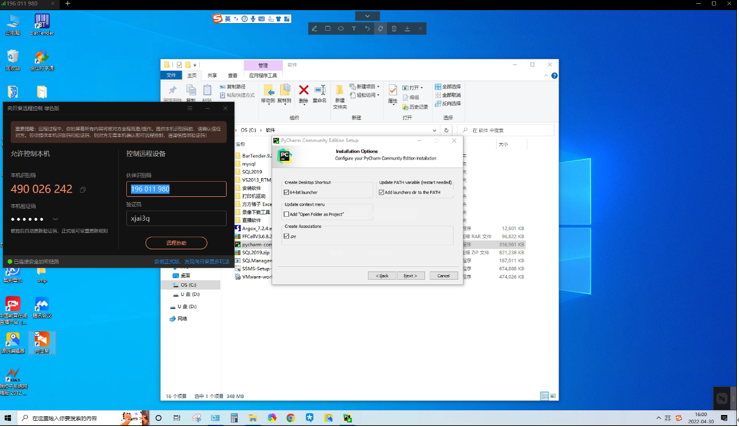Click the Next > button in the installer
Viewport: 739px width, 427px height.
point(411,276)
